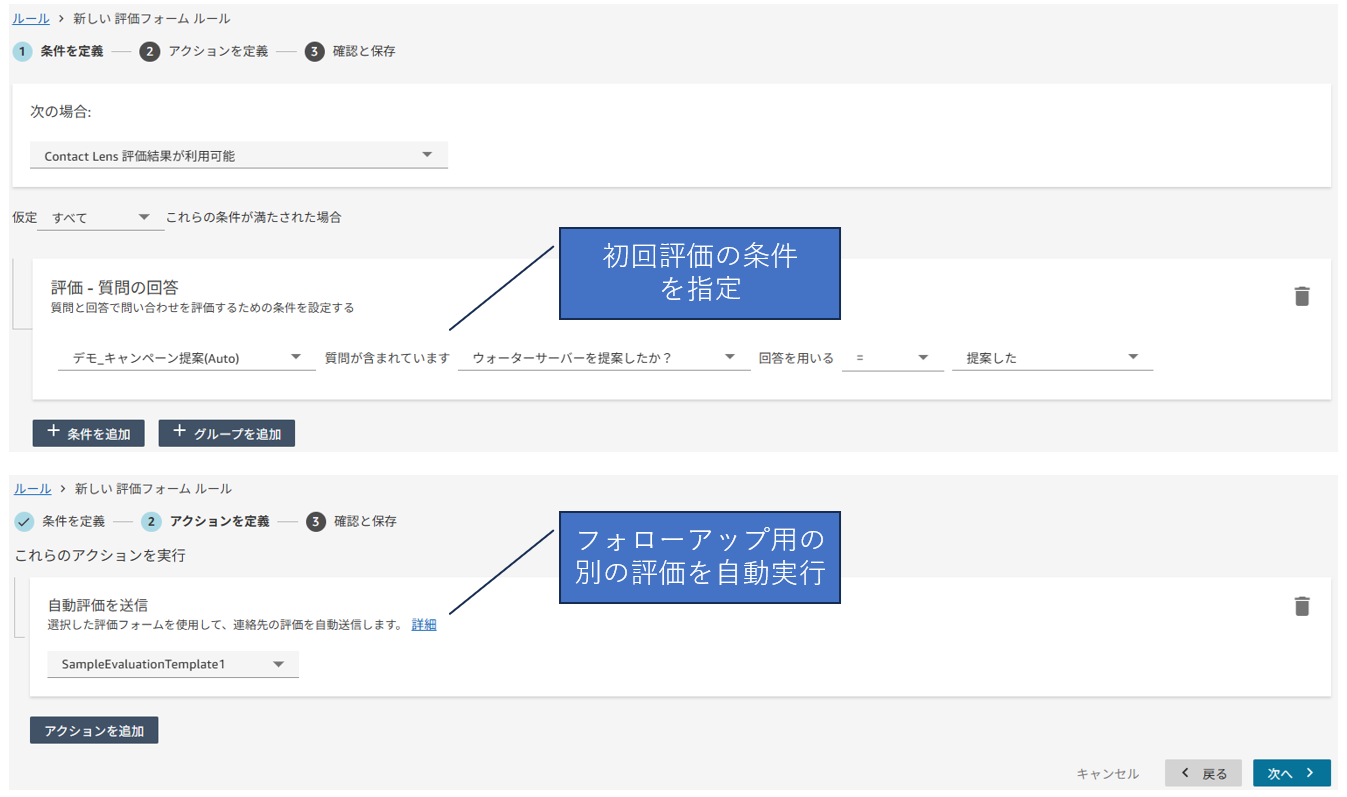Open the 詳細 link
Image resolution: width=1347 pixels, height=797 pixels.
pyautogui.click(x=424, y=625)
